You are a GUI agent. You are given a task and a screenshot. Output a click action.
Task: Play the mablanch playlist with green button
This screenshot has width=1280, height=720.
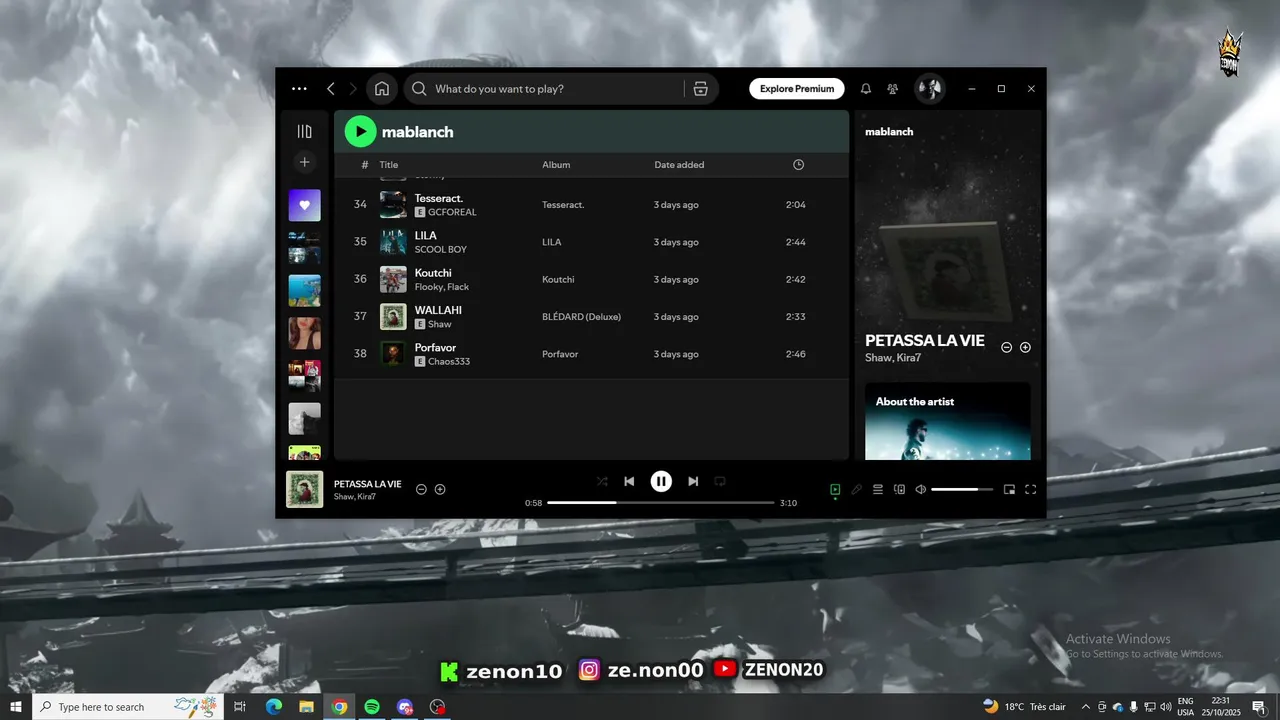pos(360,131)
